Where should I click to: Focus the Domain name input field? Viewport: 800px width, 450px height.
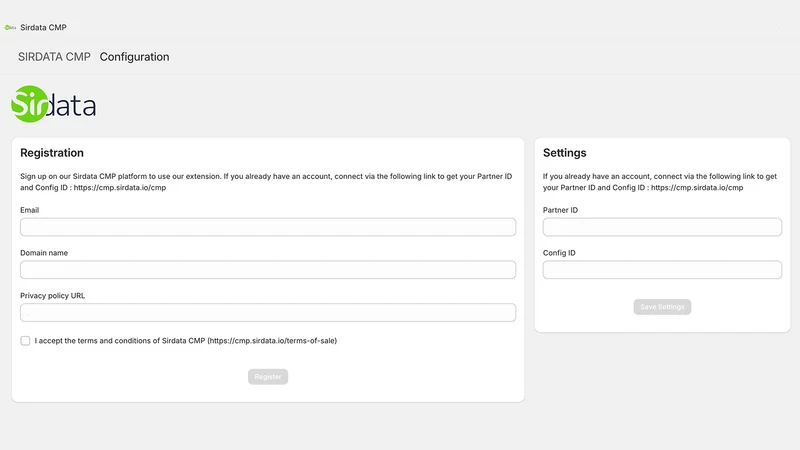pyautogui.click(x=268, y=270)
